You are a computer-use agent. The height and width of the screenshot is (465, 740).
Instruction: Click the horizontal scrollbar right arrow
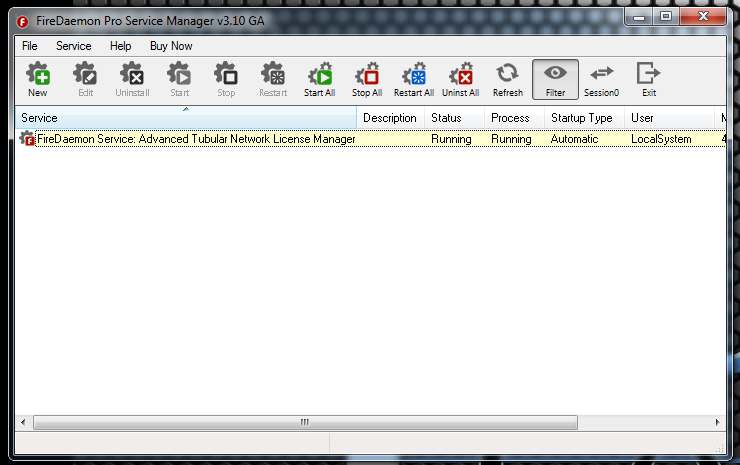coord(719,423)
